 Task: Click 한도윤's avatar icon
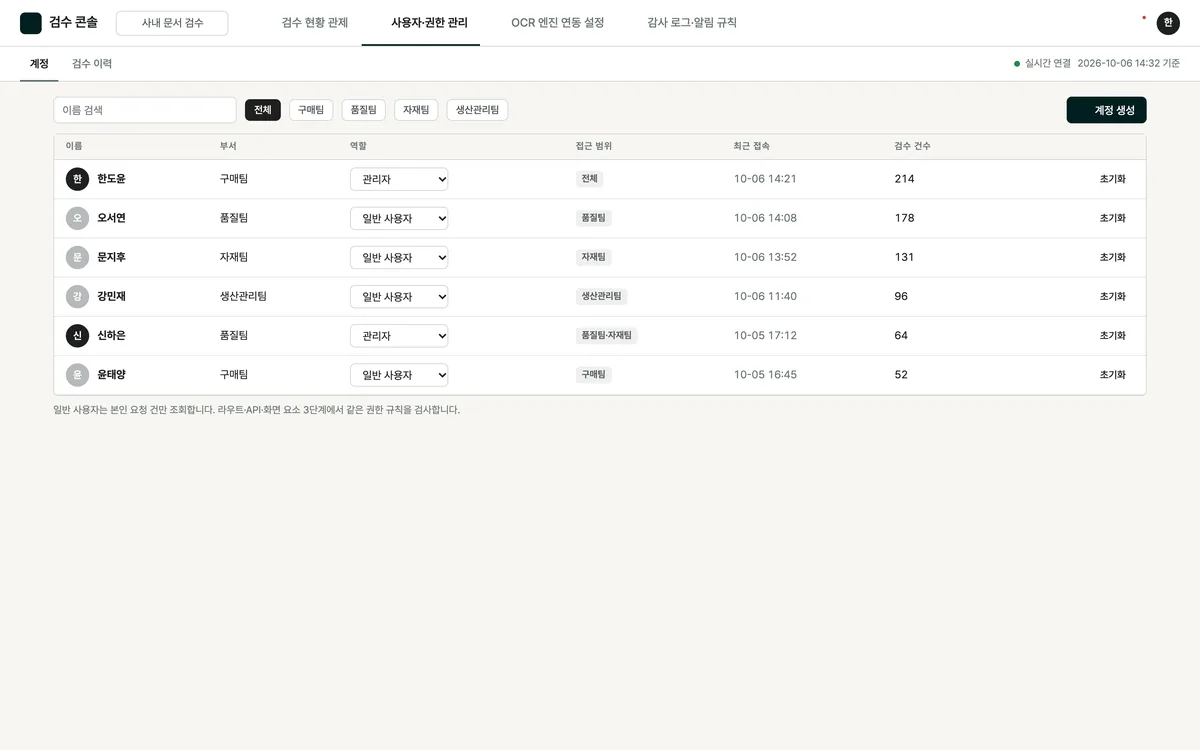click(x=78, y=179)
